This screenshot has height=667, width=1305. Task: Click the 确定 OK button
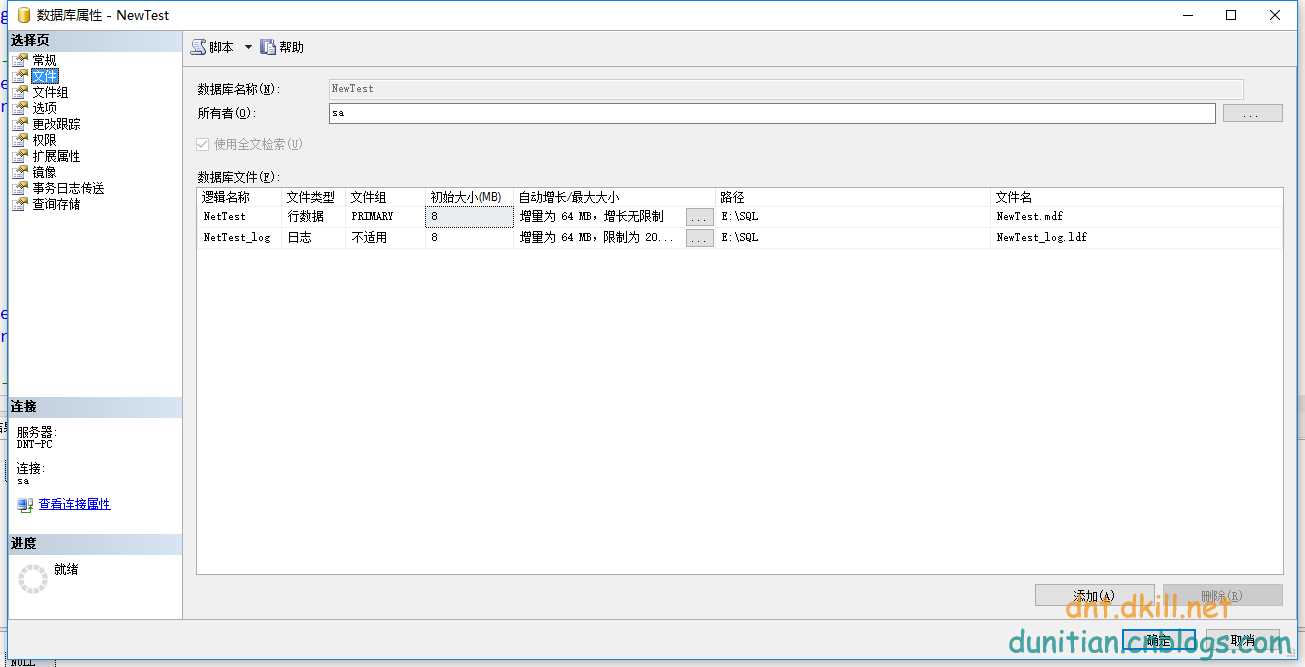tap(1157, 640)
